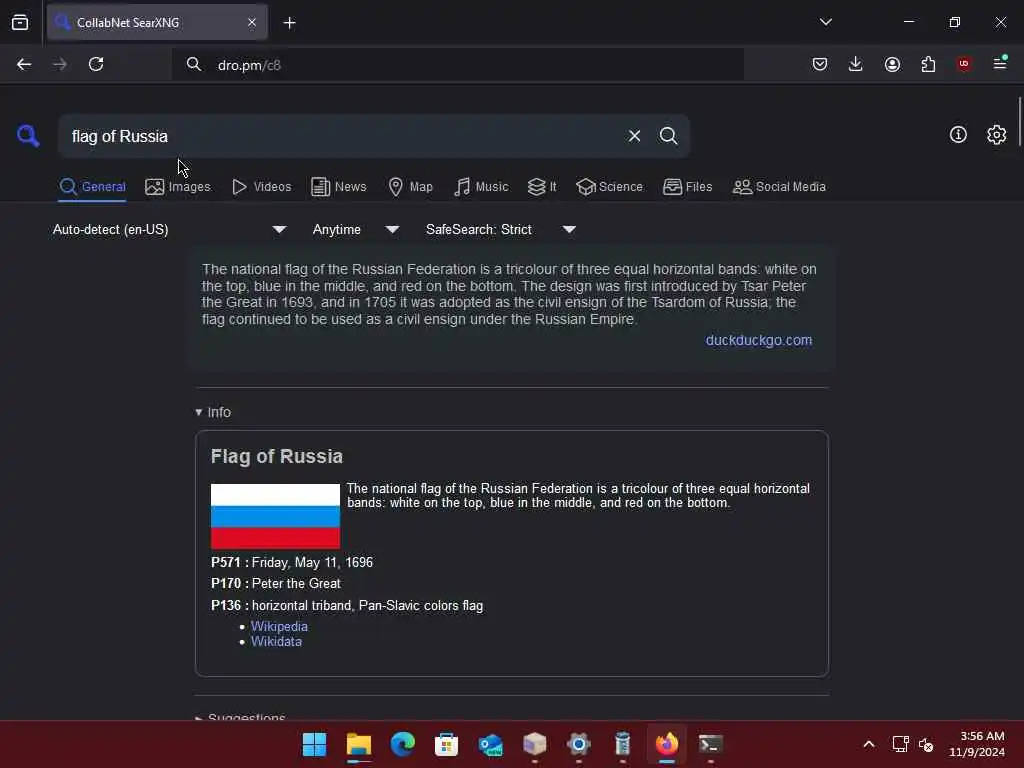Open the Save to Pocket icon
1024x768 pixels.
pyautogui.click(x=820, y=64)
